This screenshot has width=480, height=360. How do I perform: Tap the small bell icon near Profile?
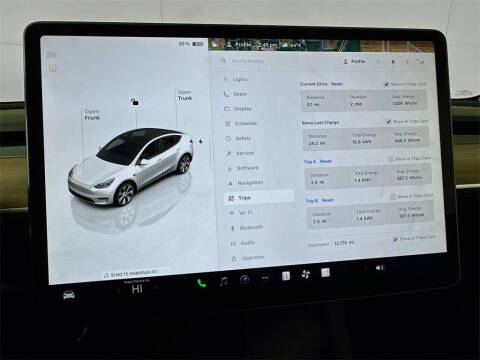[x=393, y=62]
